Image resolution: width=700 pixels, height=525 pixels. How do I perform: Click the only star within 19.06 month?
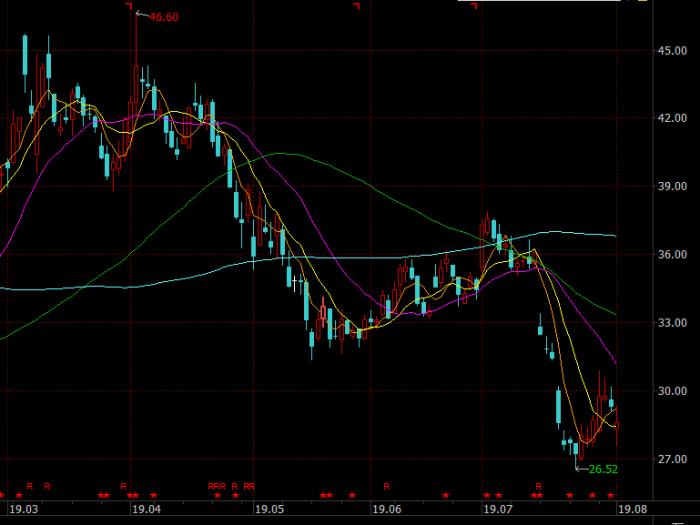point(446,495)
